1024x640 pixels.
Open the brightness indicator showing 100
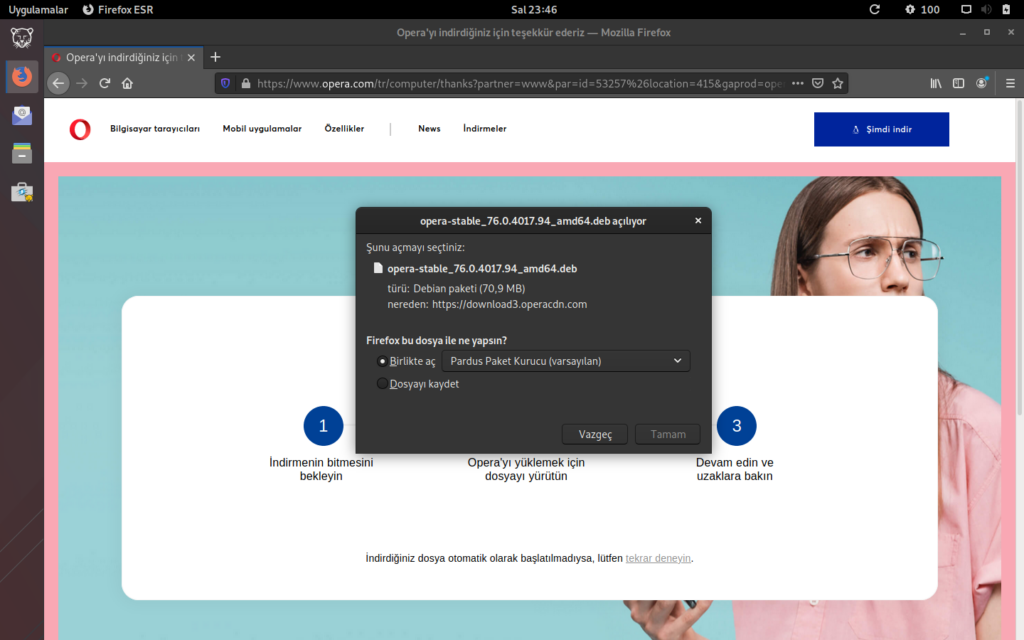click(922, 9)
